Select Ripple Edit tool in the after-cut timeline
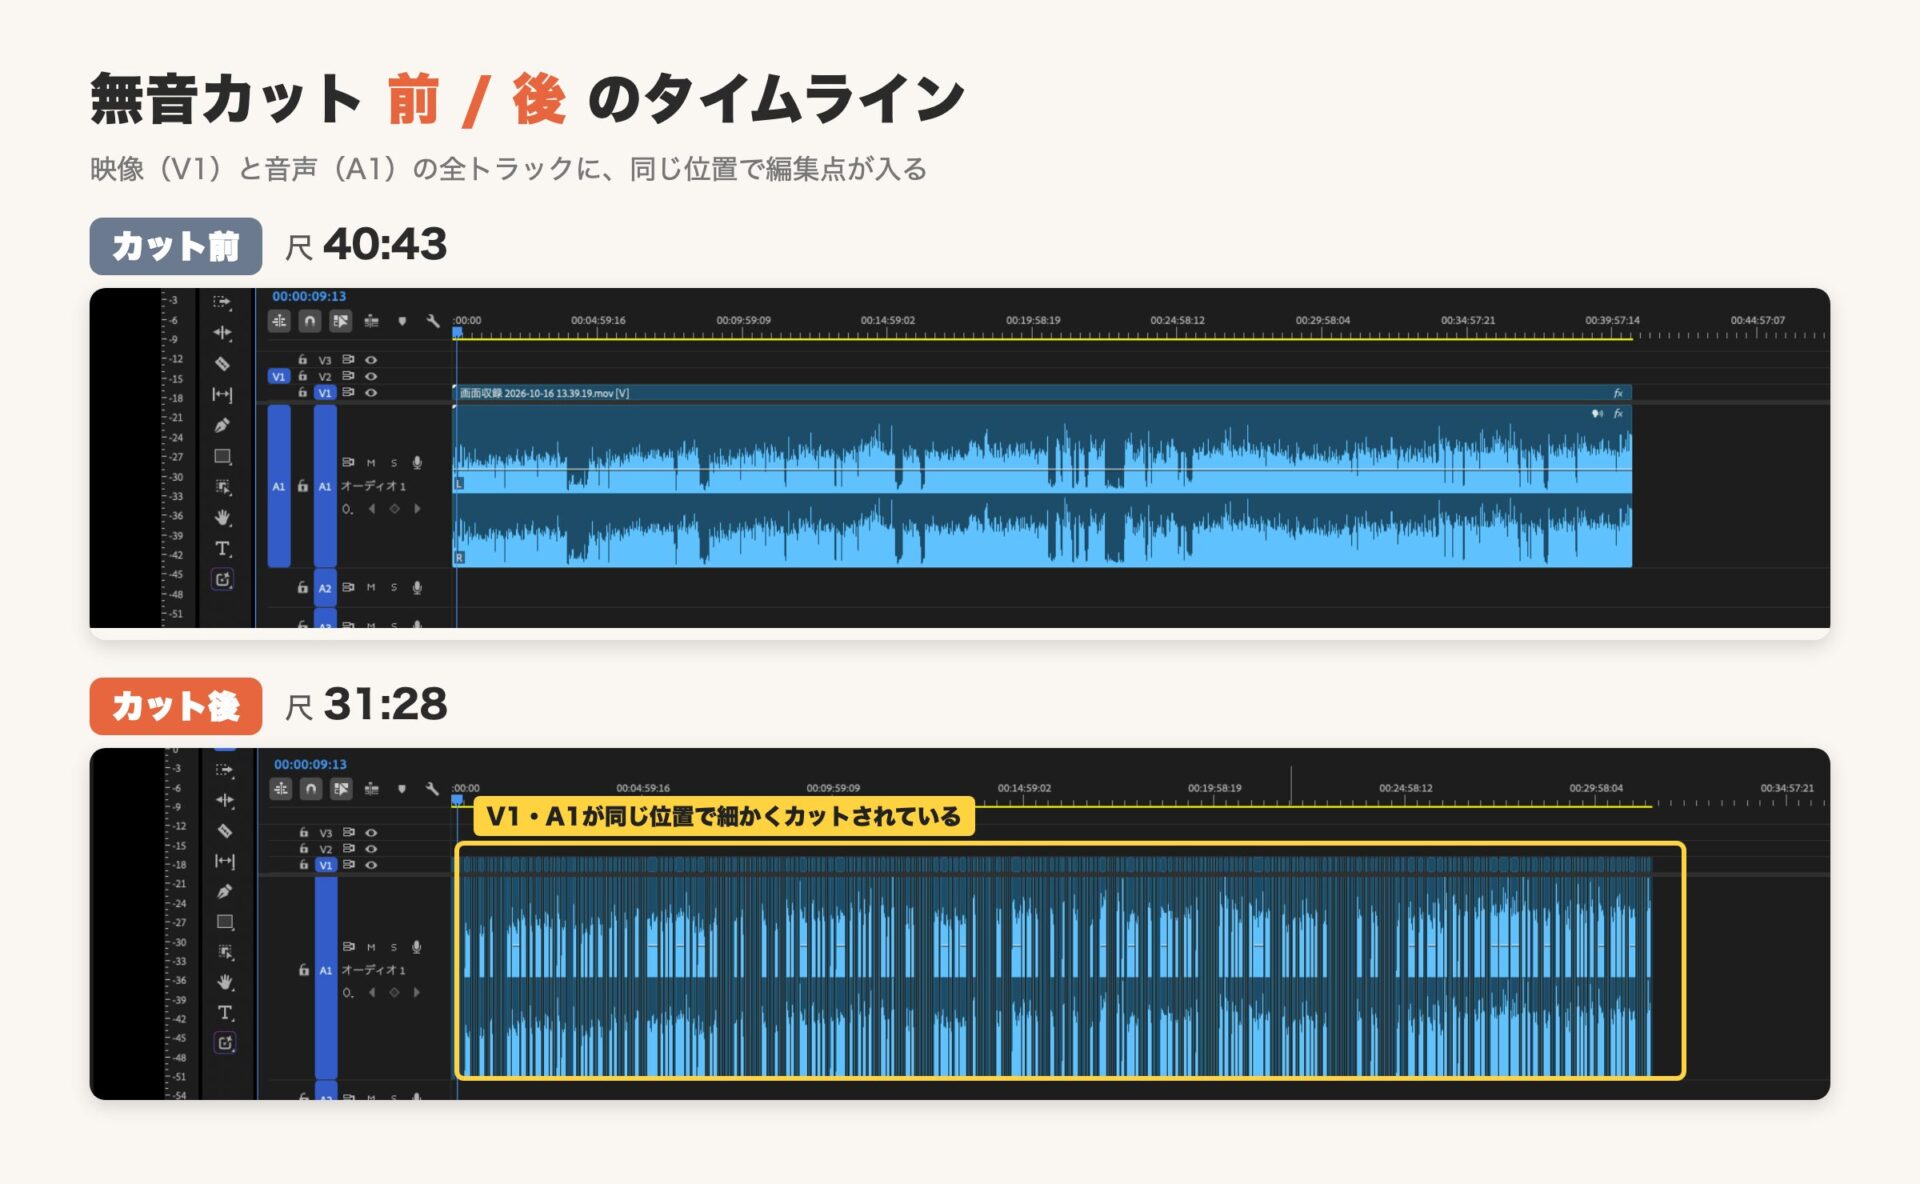This screenshot has height=1184, width=1920. click(224, 800)
